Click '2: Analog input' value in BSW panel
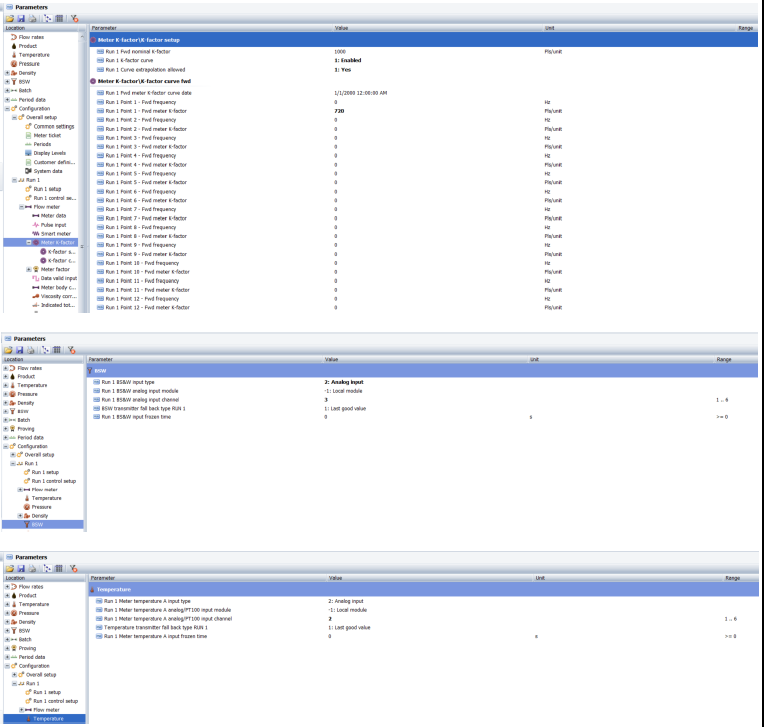764x727 pixels. (344, 383)
